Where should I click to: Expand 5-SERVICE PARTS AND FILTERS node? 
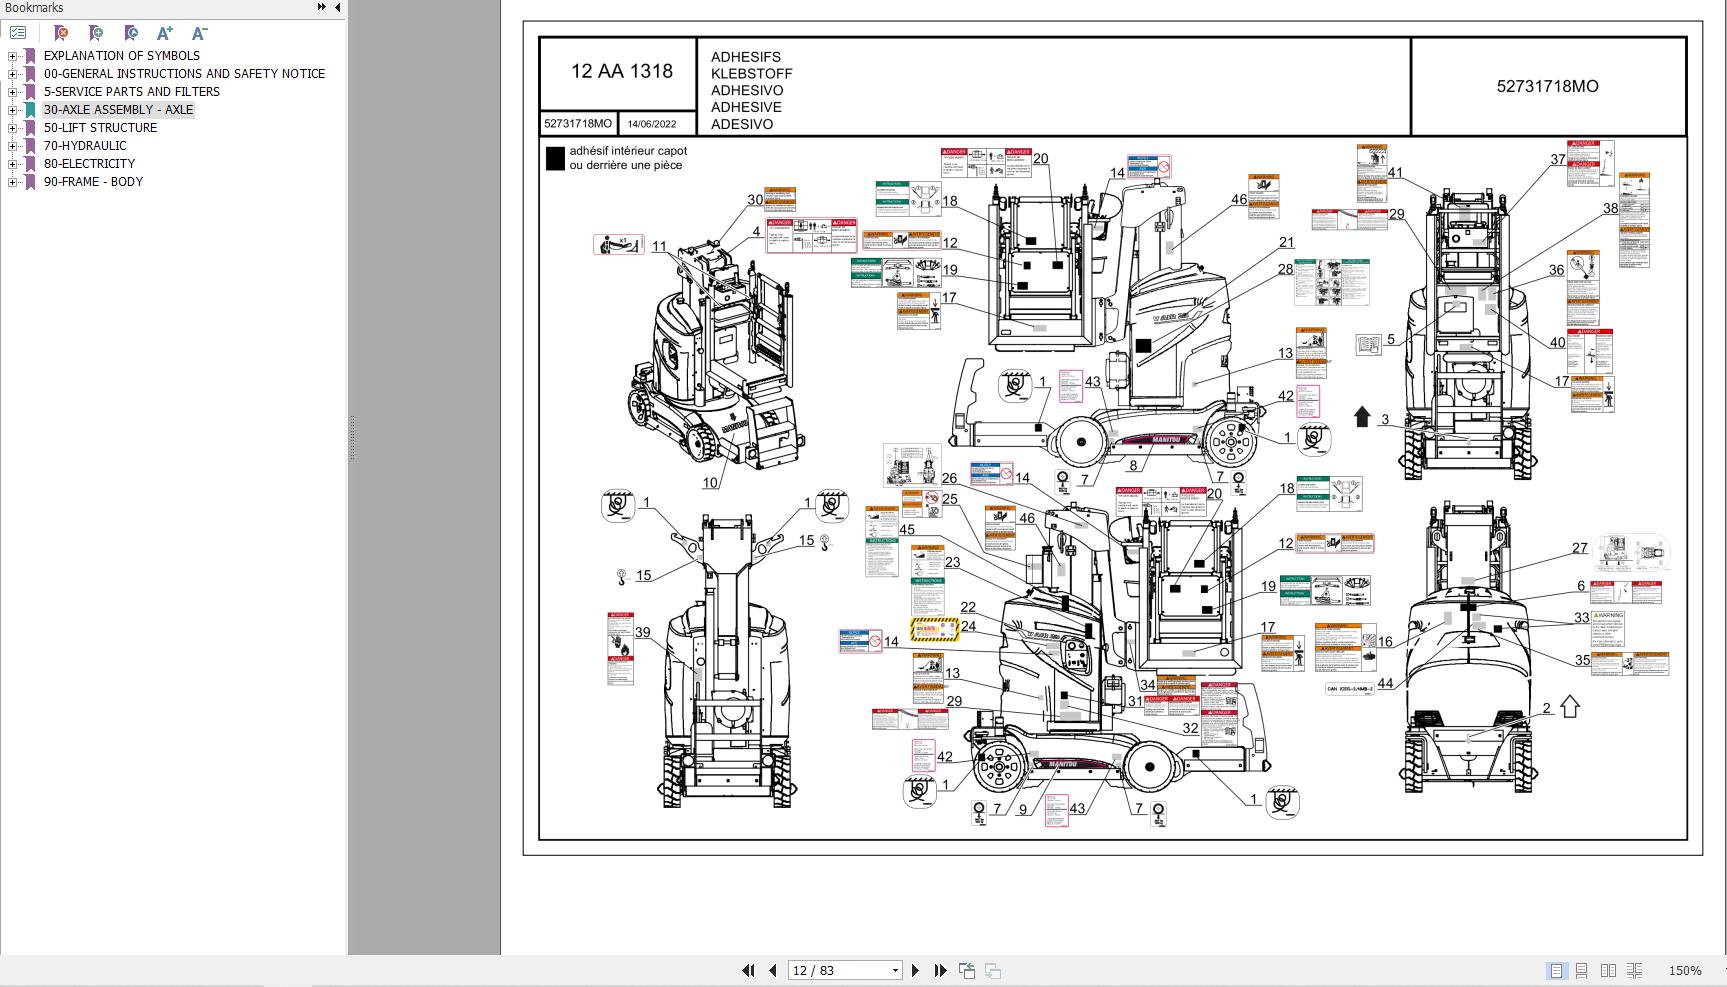[x=12, y=92]
